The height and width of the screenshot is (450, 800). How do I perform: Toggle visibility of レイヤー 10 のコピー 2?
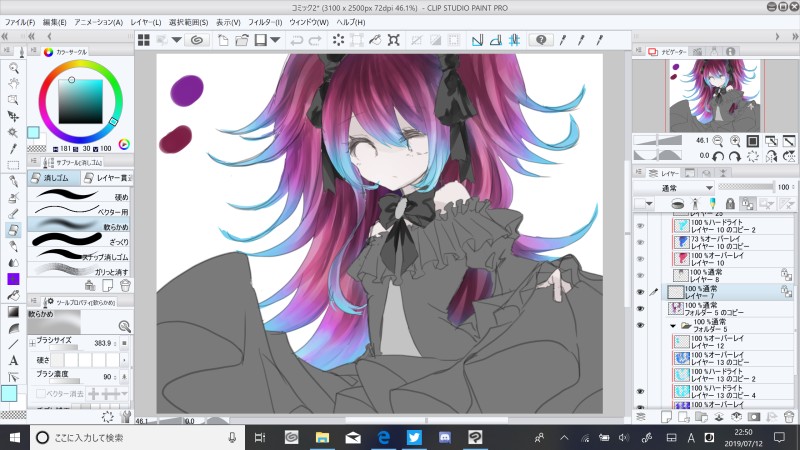click(640, 226)
